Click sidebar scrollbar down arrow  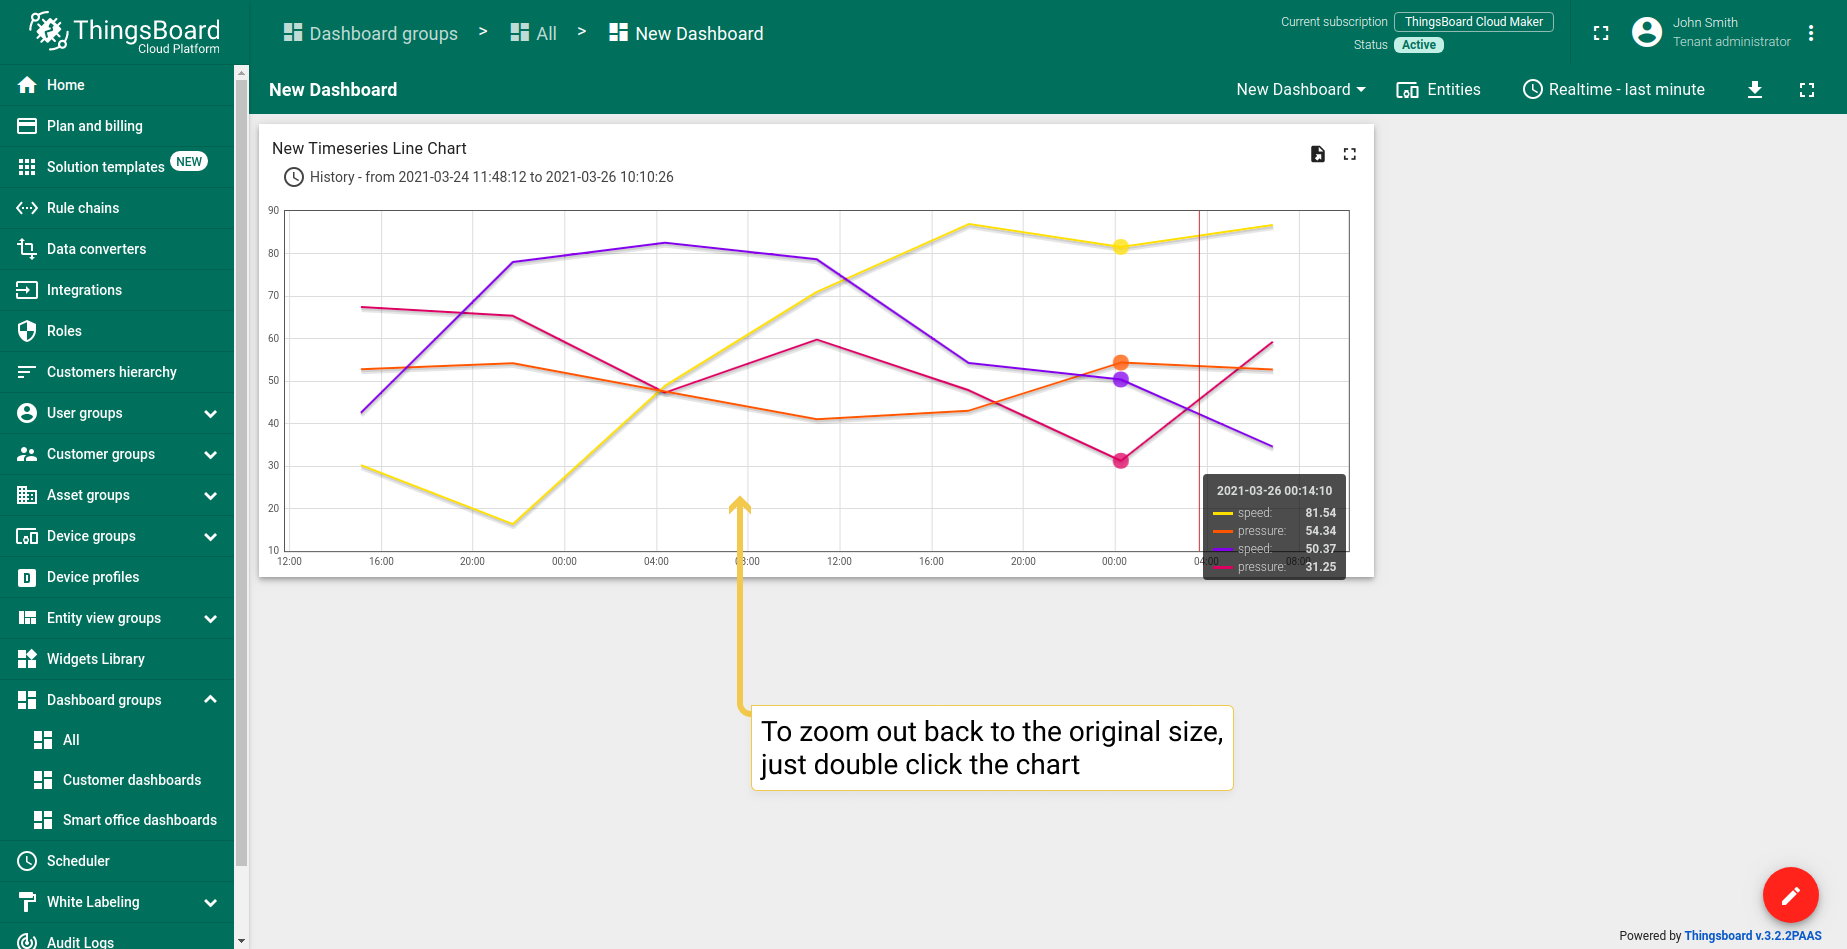(x=241, y=941)
